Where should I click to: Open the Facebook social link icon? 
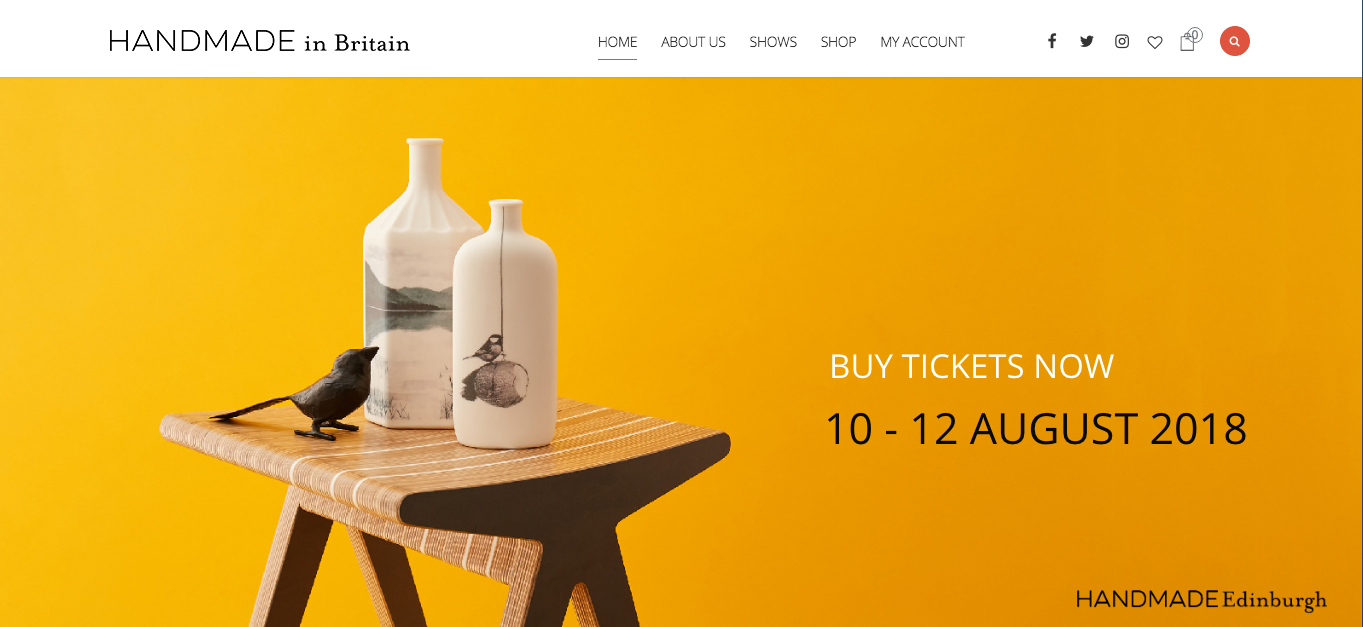pyautogui.click(x=1051, y=41)
